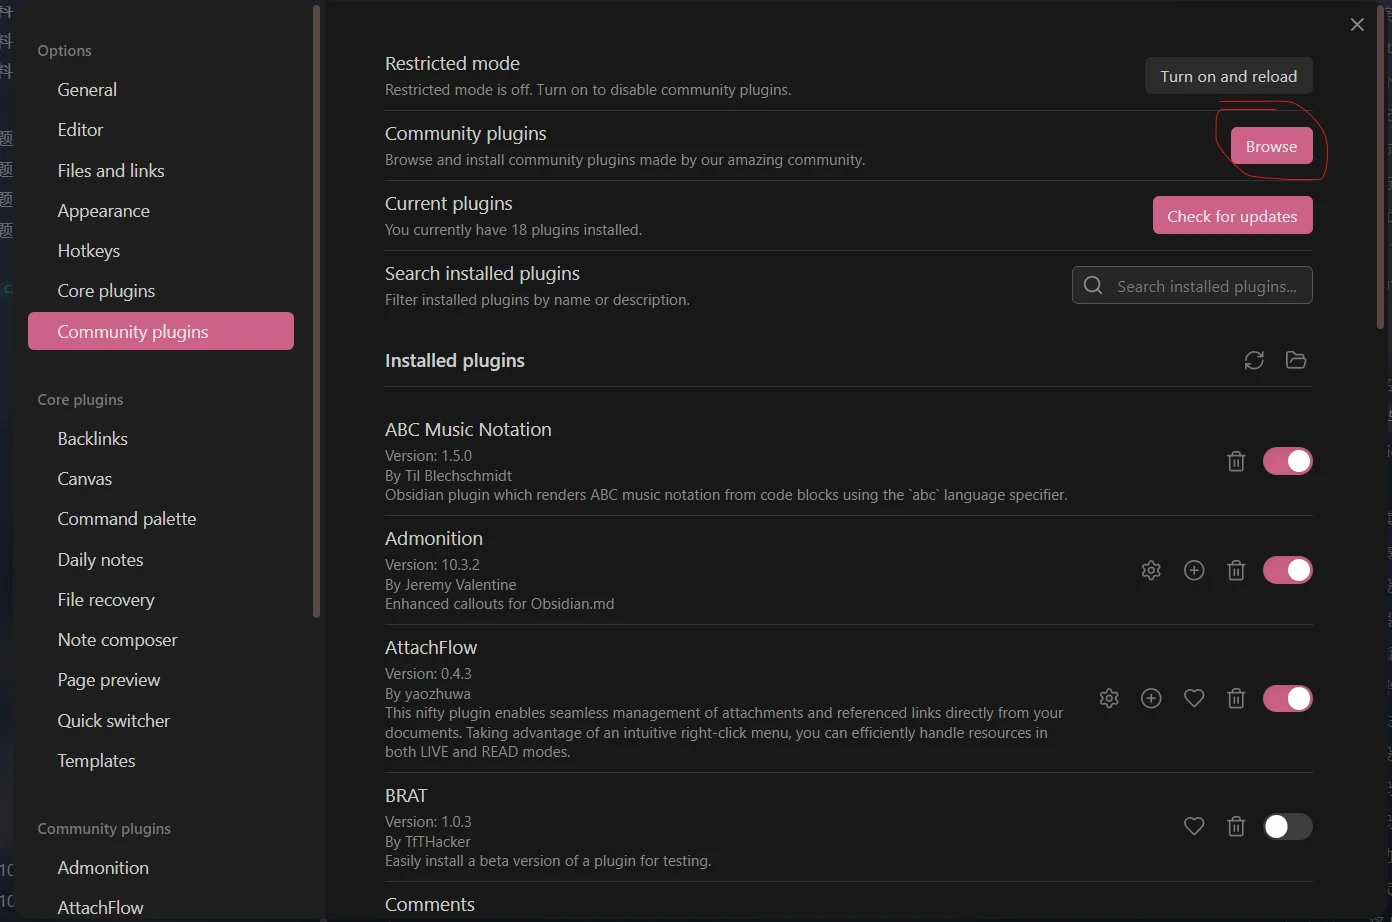Open Core plugins settings tab
1392x922 pixels.
coord(161,291)
